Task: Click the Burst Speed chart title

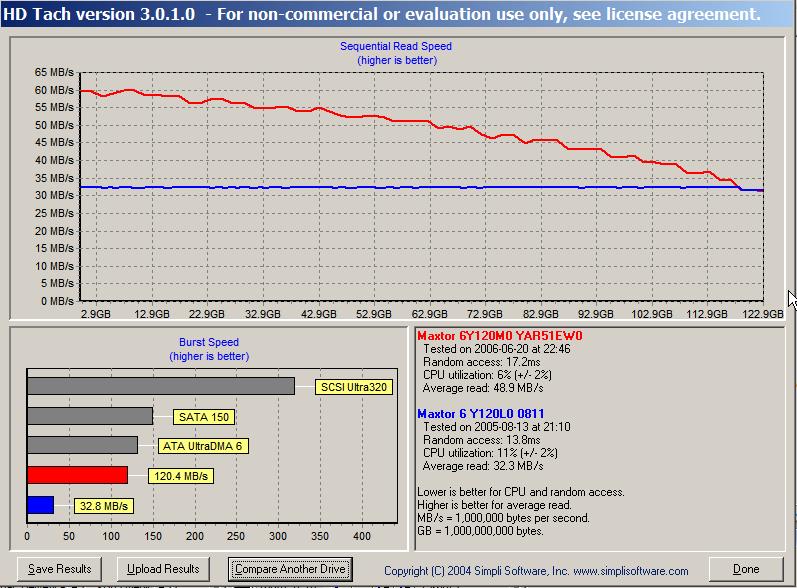Action: [x=209, y=342]
